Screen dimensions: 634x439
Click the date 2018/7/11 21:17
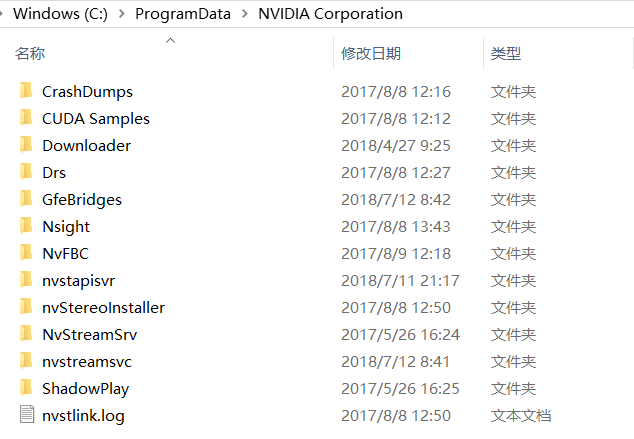click(400, 281)
